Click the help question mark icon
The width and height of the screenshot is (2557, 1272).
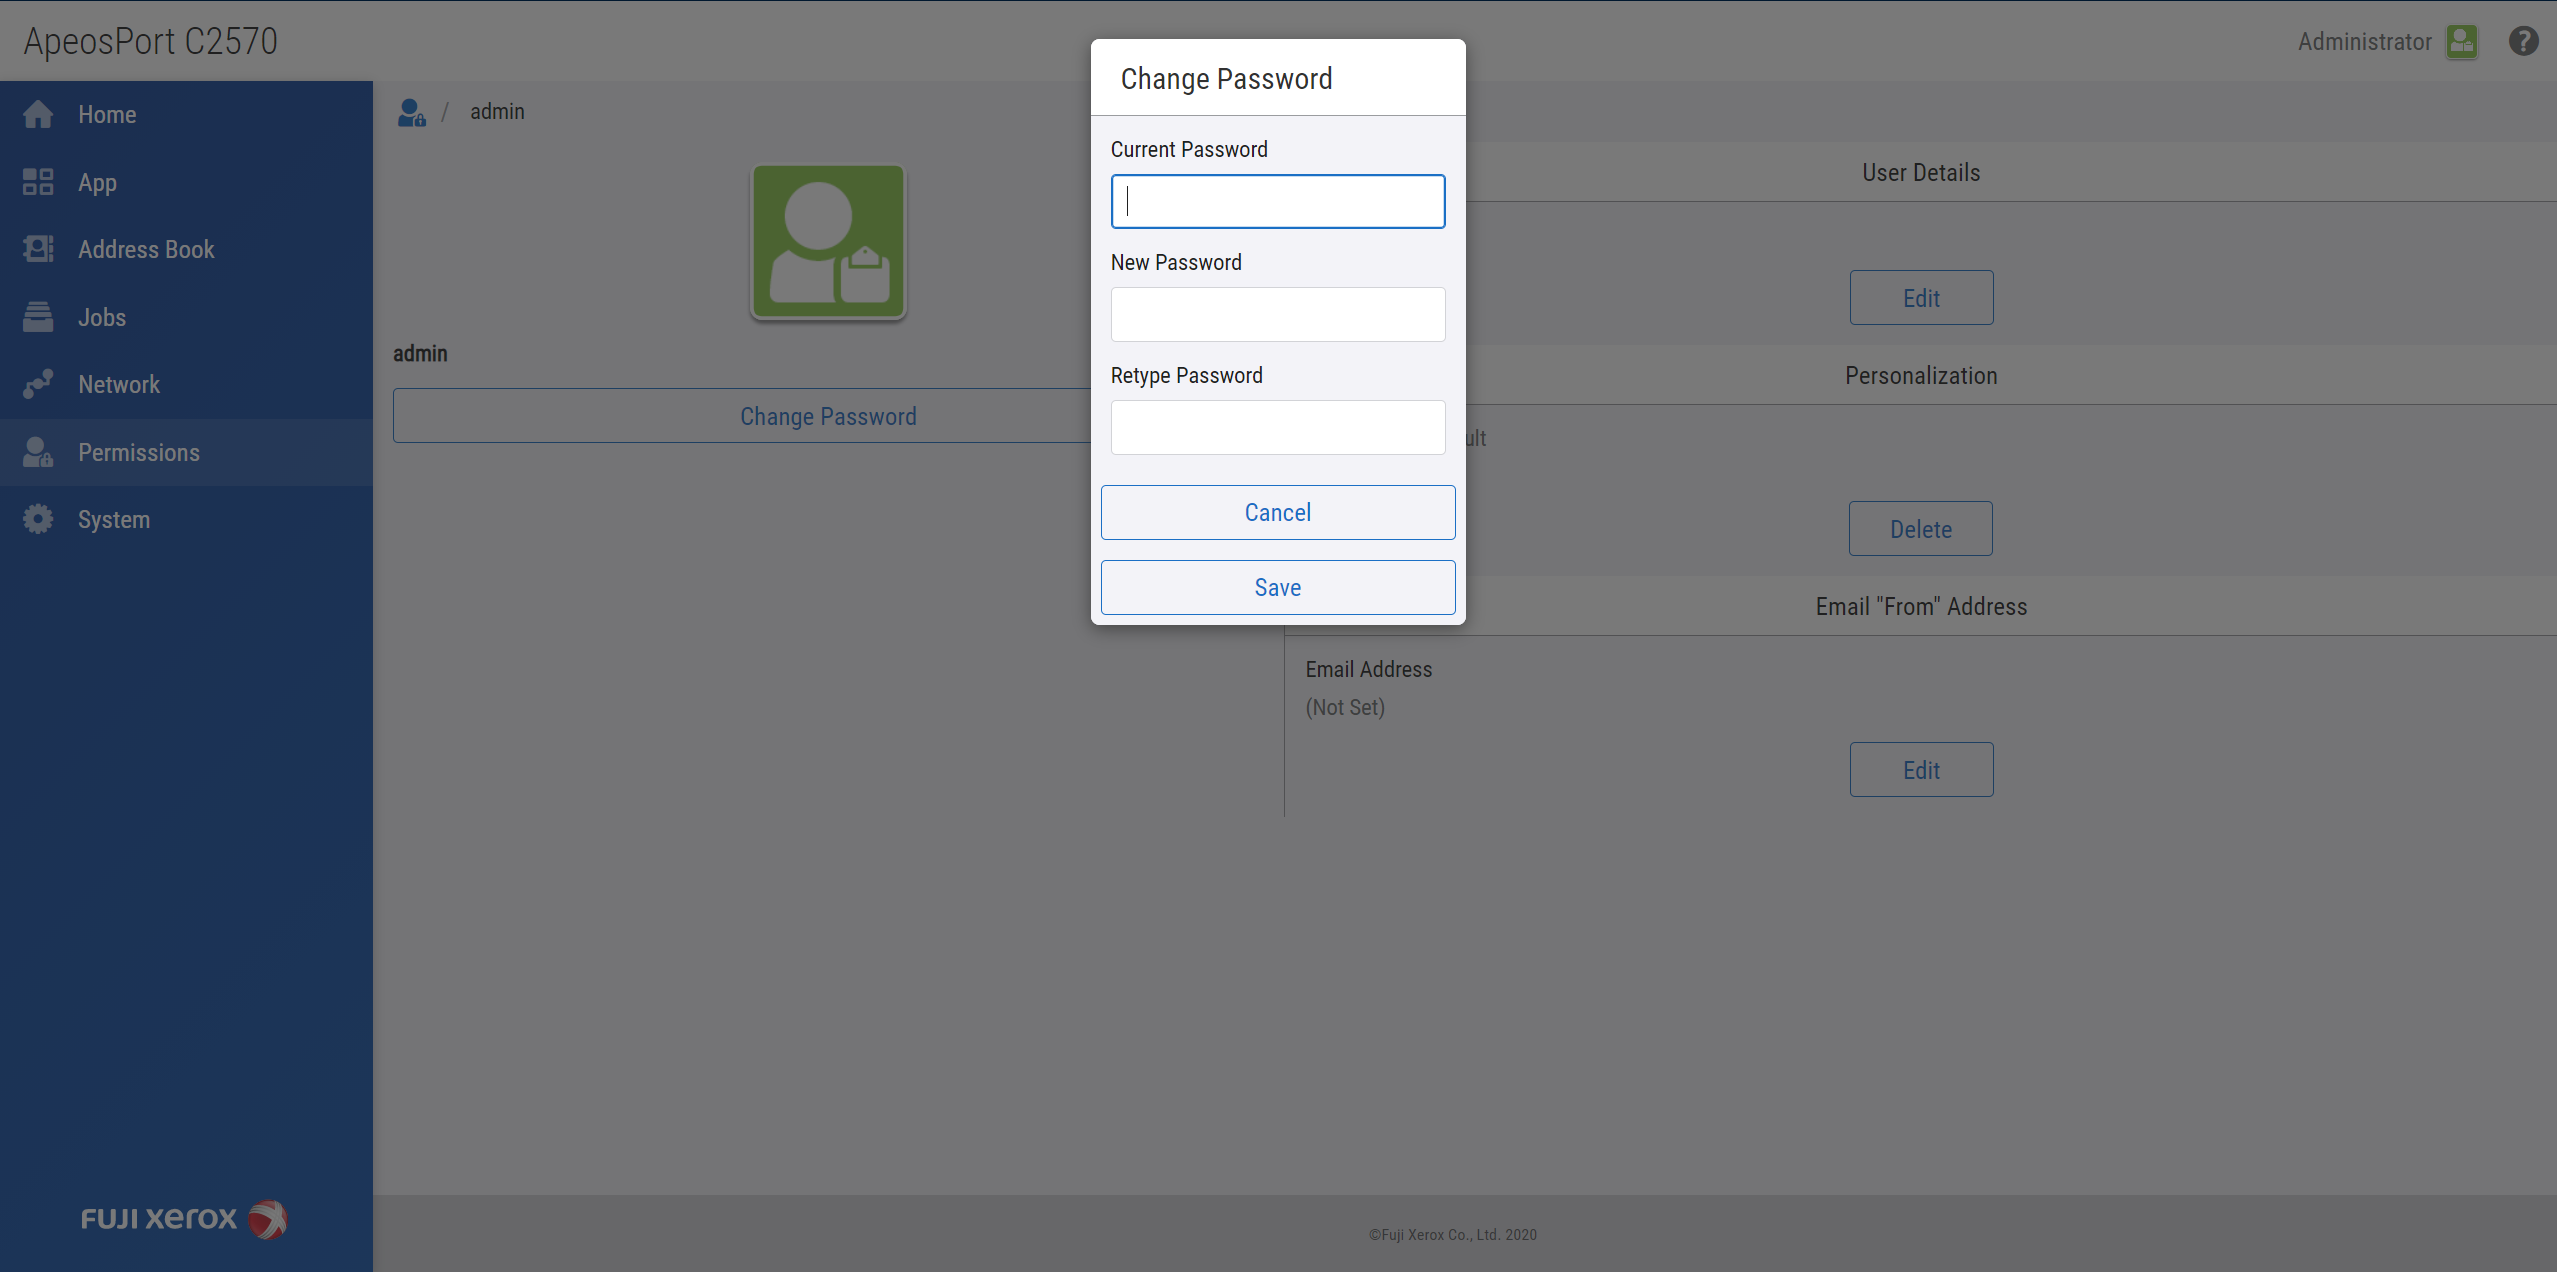(2523, 41)
